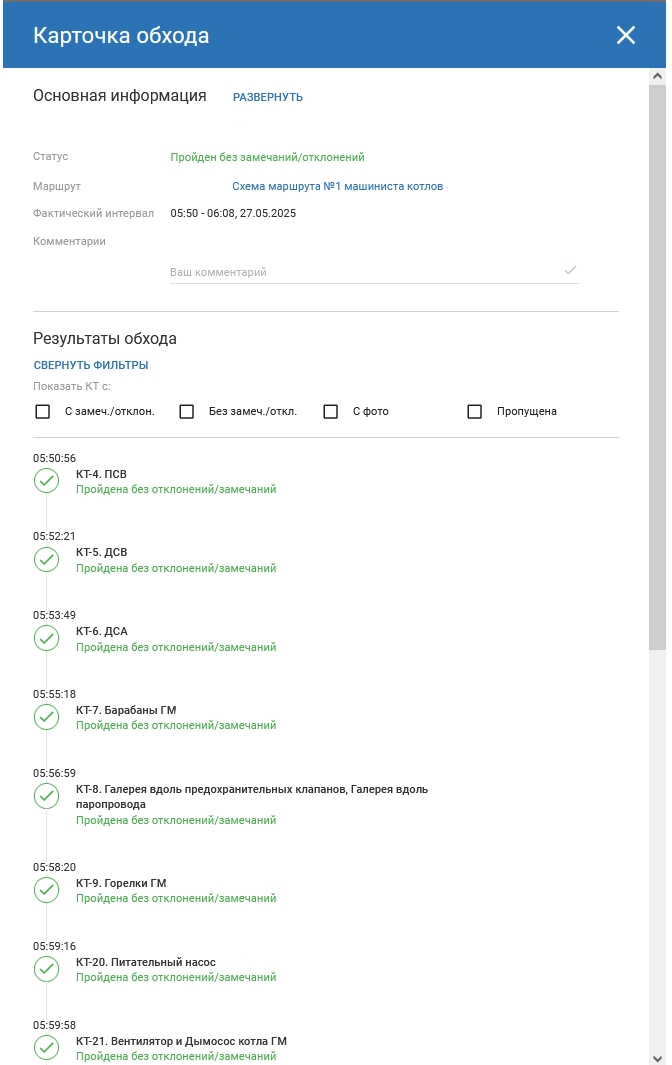Click the status icon for КТ-7. Барабаны ГМ
The height and width of the screenshot is (1065, 672).
tap(46, 717)
